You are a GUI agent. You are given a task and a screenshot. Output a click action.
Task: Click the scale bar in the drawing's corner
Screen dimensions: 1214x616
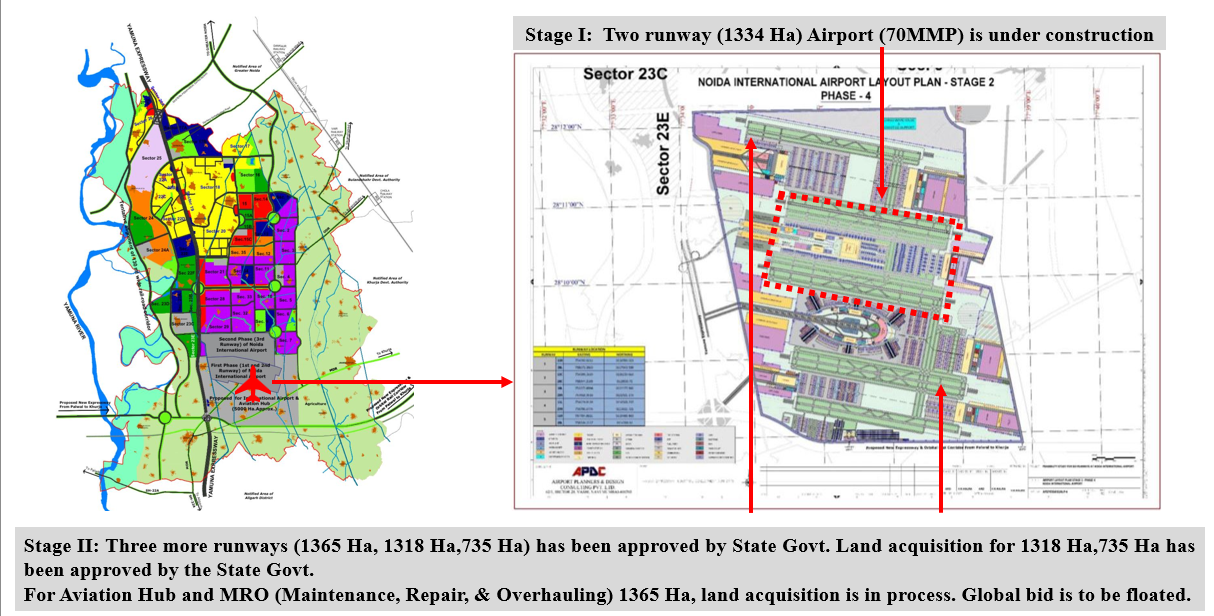tap(1114, 458)
